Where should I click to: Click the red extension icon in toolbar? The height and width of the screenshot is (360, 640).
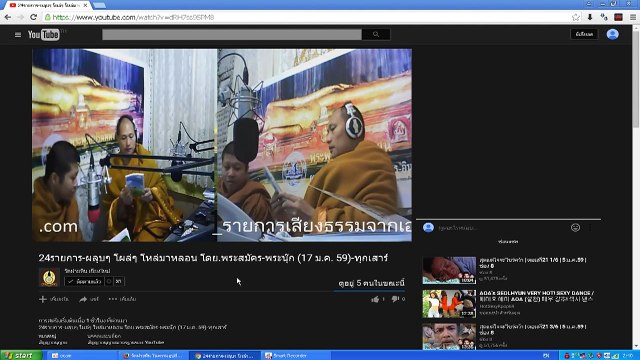coord(618,17)
